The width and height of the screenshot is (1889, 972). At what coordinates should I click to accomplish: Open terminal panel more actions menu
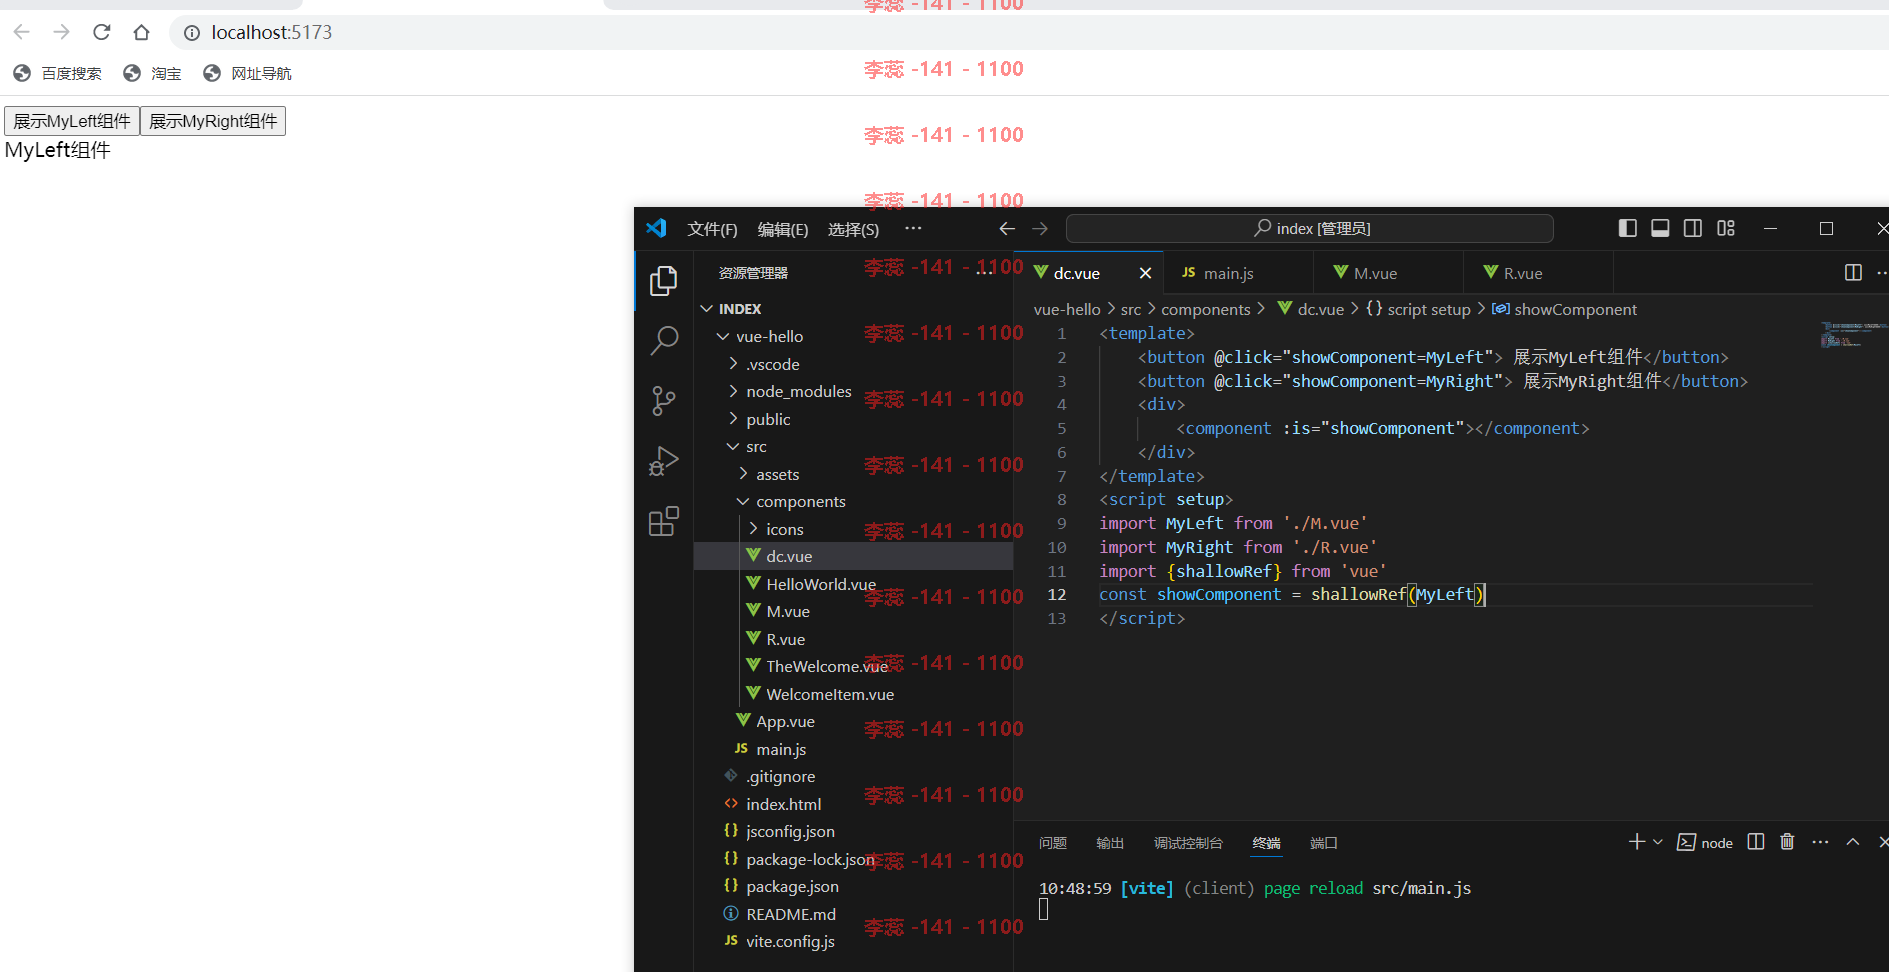(x=1820, y=842)
